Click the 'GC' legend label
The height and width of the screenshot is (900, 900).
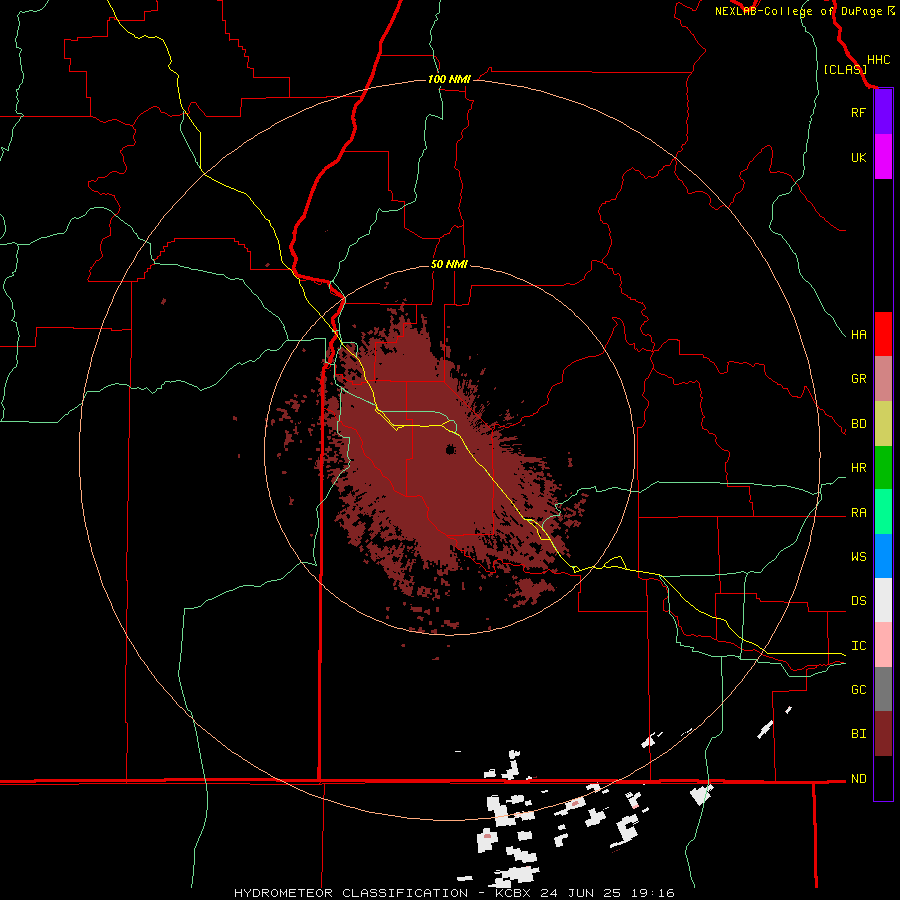point(858,690)
